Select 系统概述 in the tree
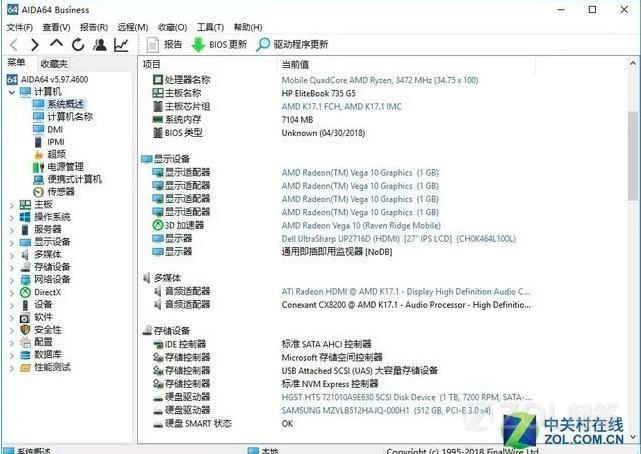The width and height of the screenshot is (641, 454). coord(65,105)
